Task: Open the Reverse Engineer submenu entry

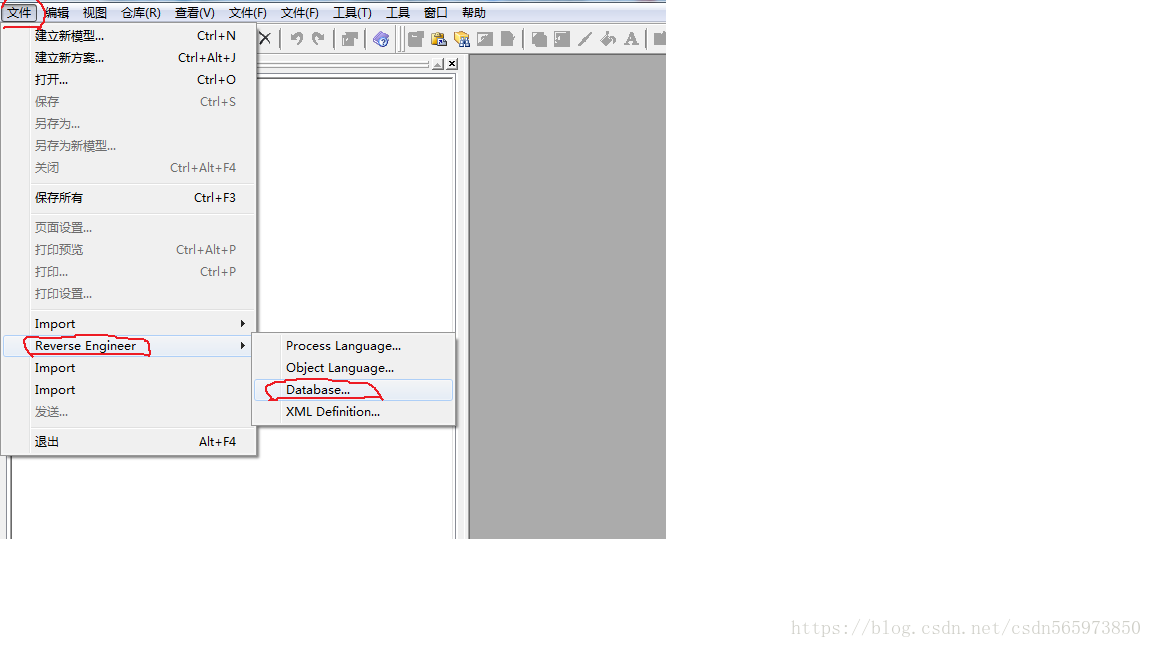Action: click(x=130, y=345)
